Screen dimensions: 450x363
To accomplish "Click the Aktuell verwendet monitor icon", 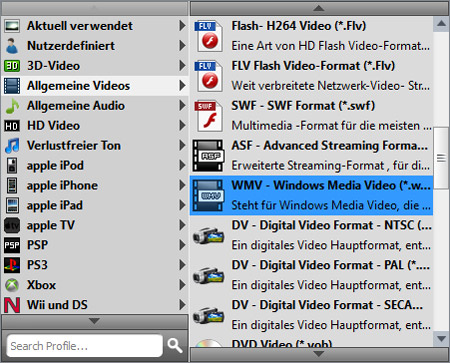I will (12, 26).
